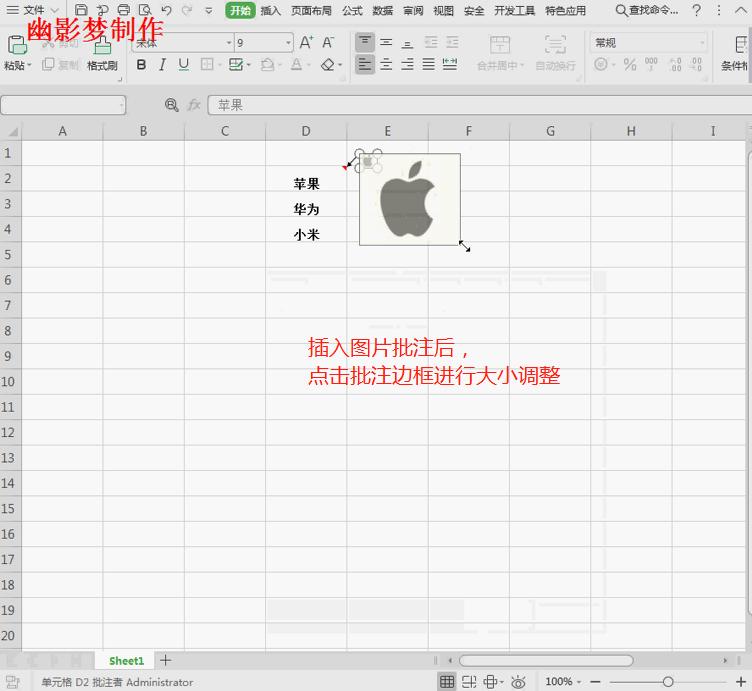Toggle Bold formatting
752x691 pixels.
point(141,64)
